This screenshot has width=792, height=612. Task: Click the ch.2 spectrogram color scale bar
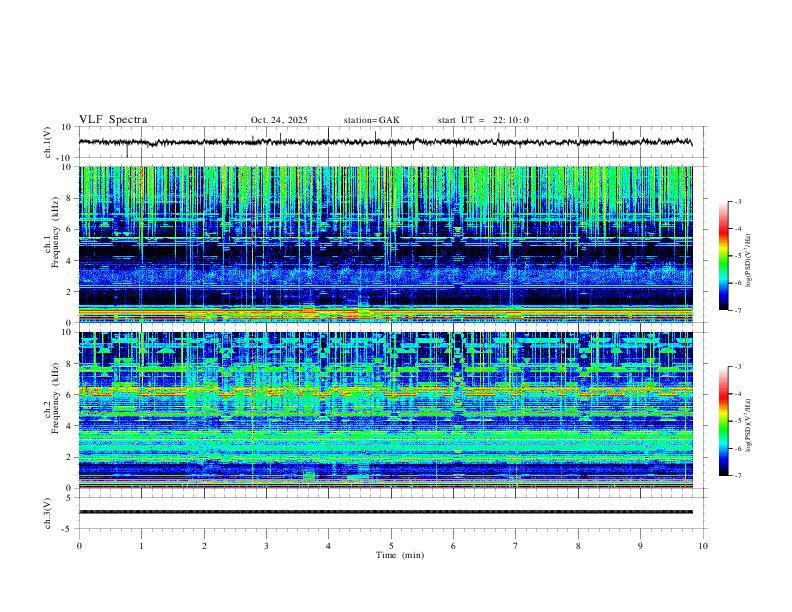723,421
